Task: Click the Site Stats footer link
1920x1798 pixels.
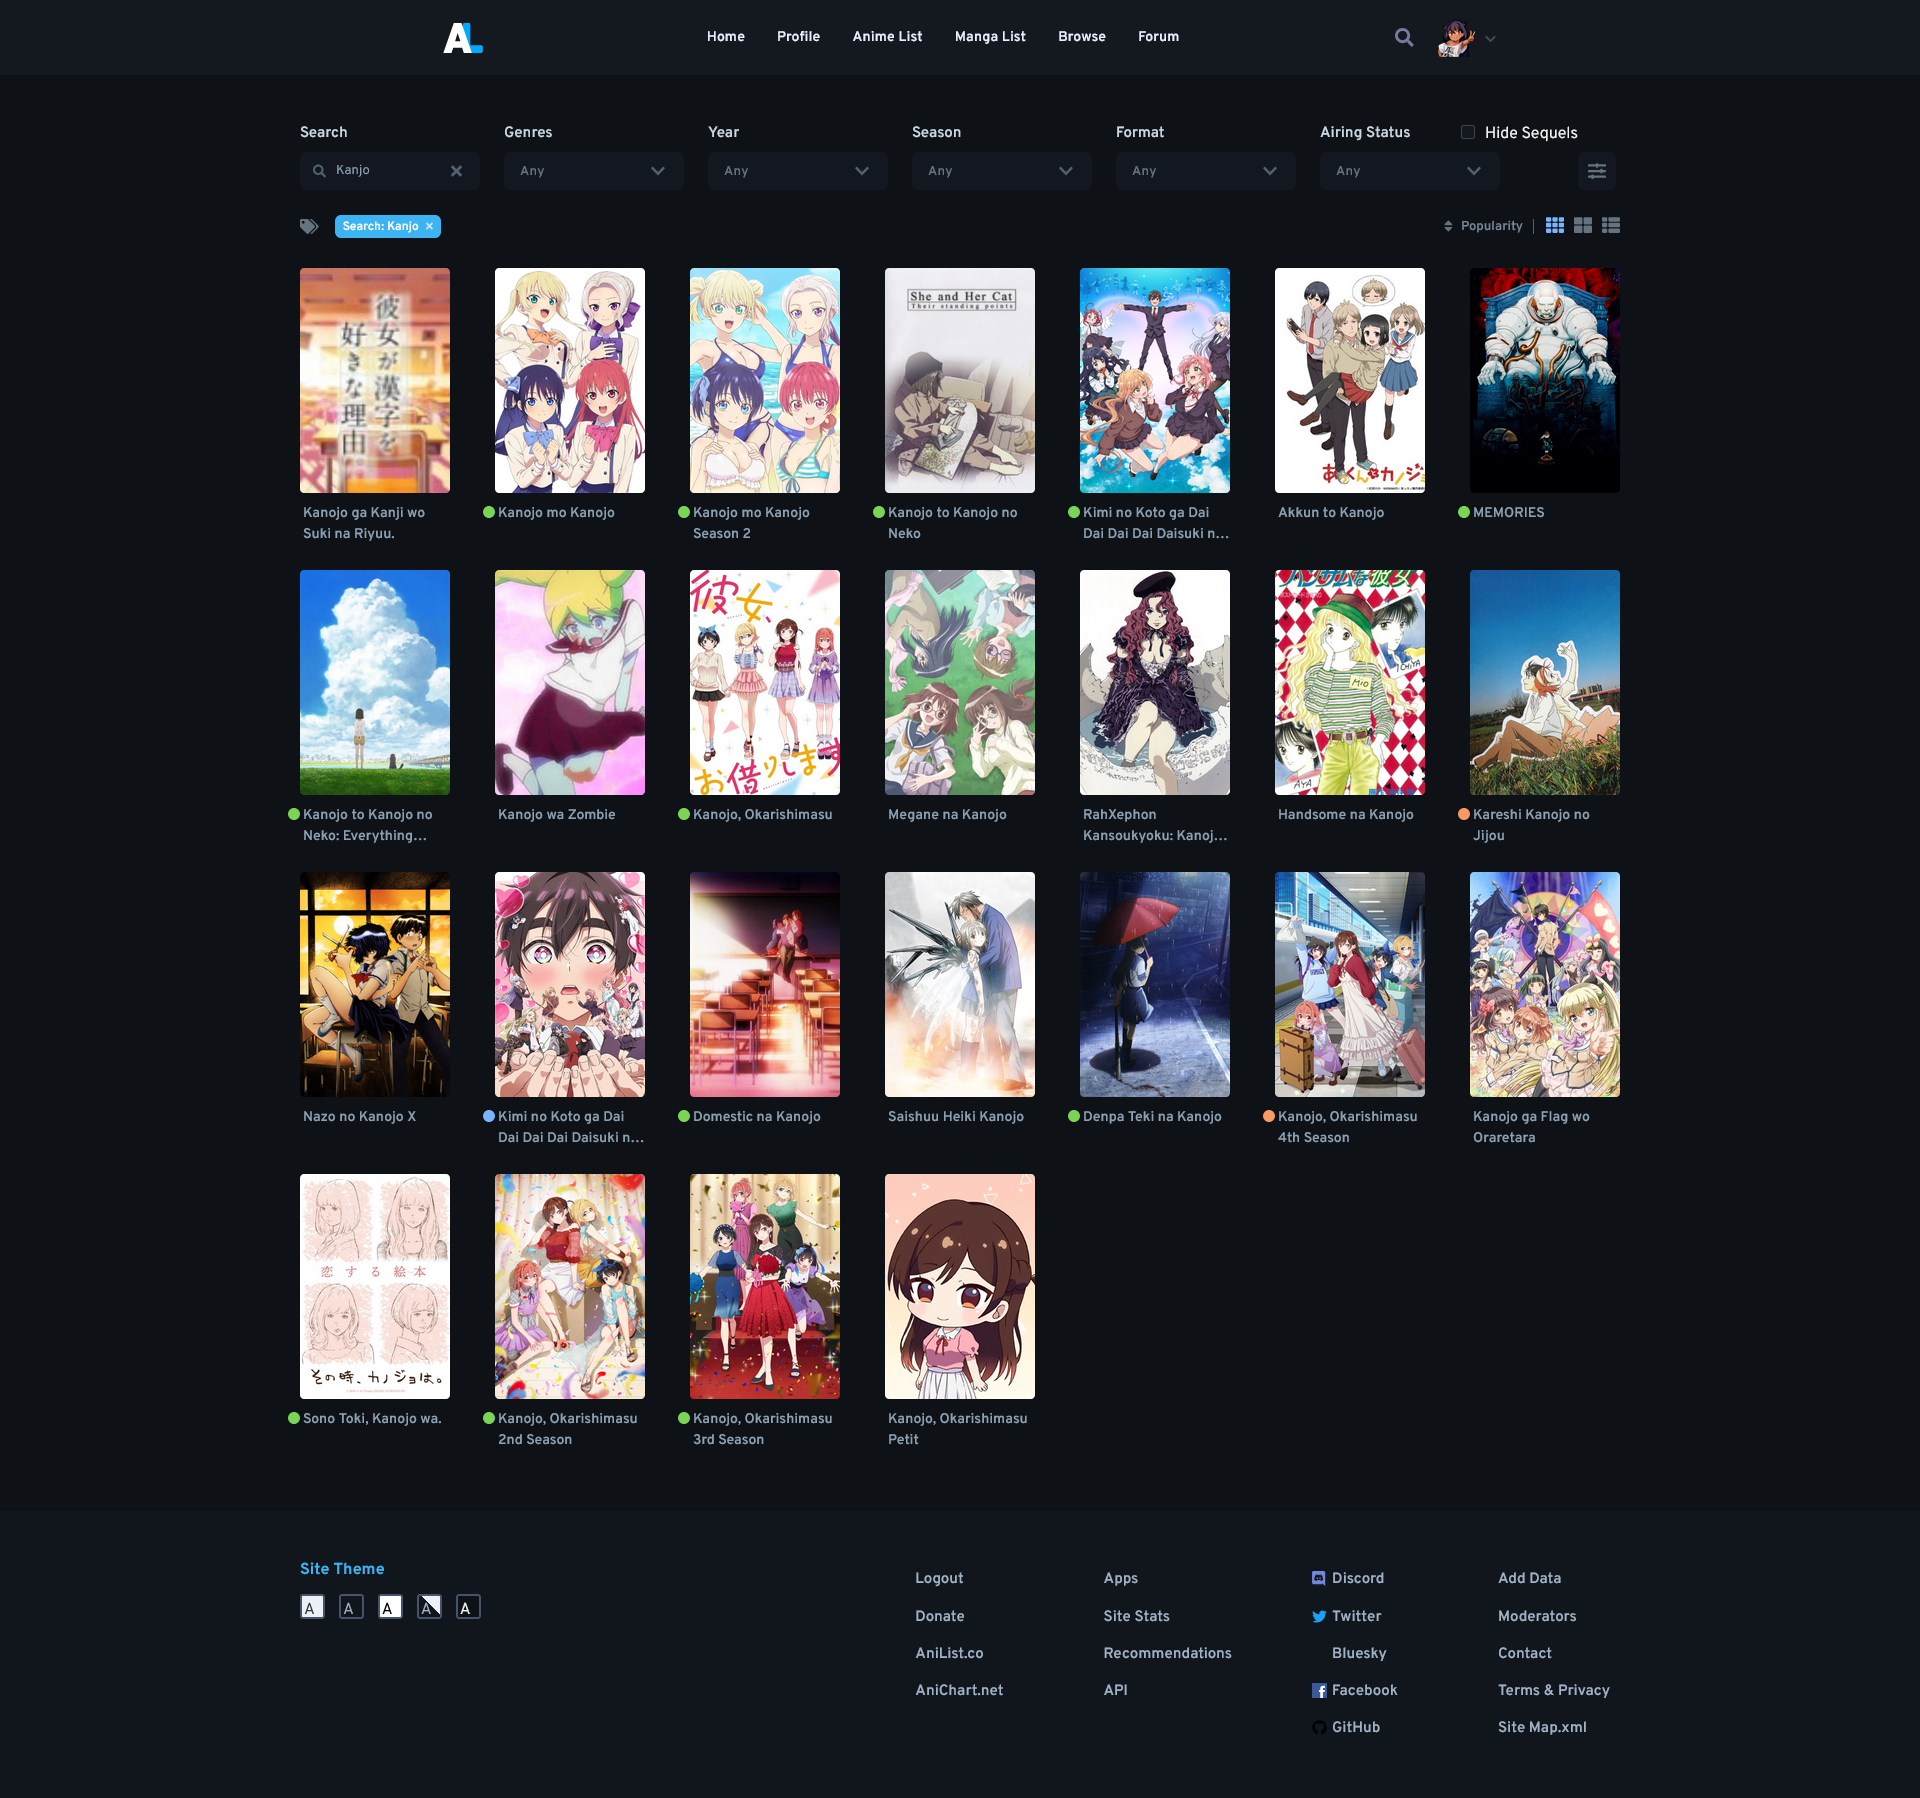Action: [1136, 1616]
